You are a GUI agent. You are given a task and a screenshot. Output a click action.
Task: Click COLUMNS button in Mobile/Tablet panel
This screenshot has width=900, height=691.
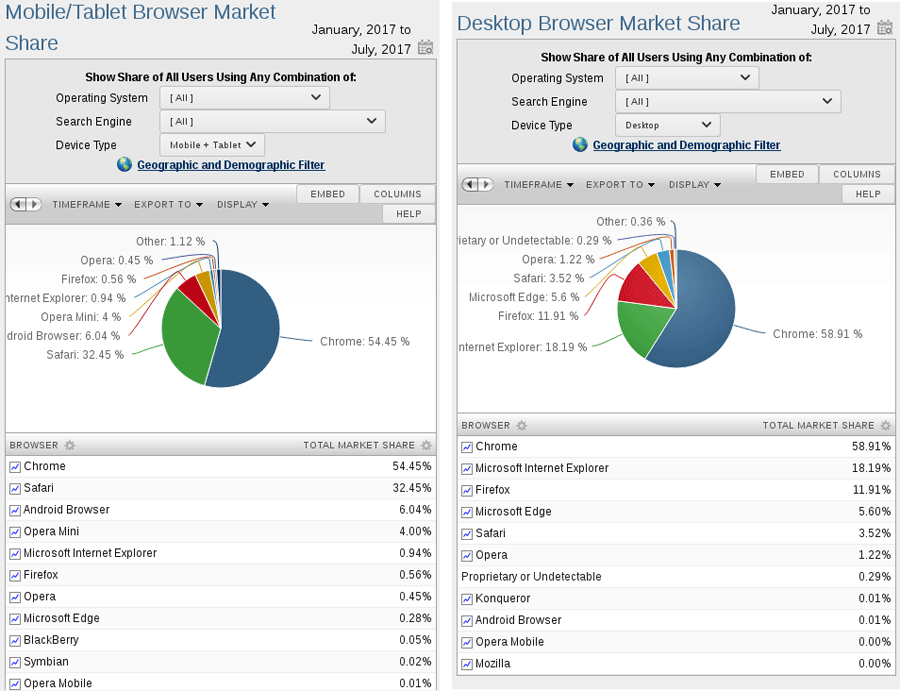398,194
